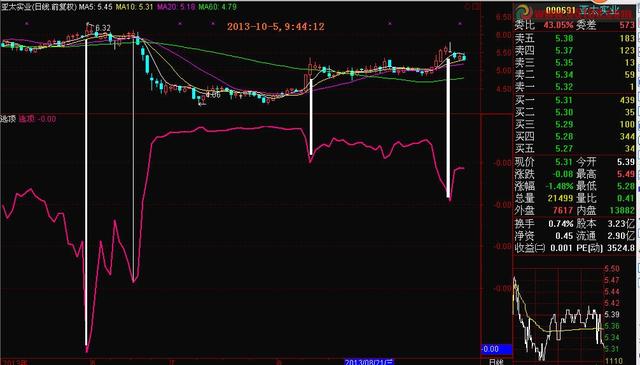The height and width of the screenshot is (365, 640).
Task: Expand the 逃顶 indicator name label
Action: (8, 119)
